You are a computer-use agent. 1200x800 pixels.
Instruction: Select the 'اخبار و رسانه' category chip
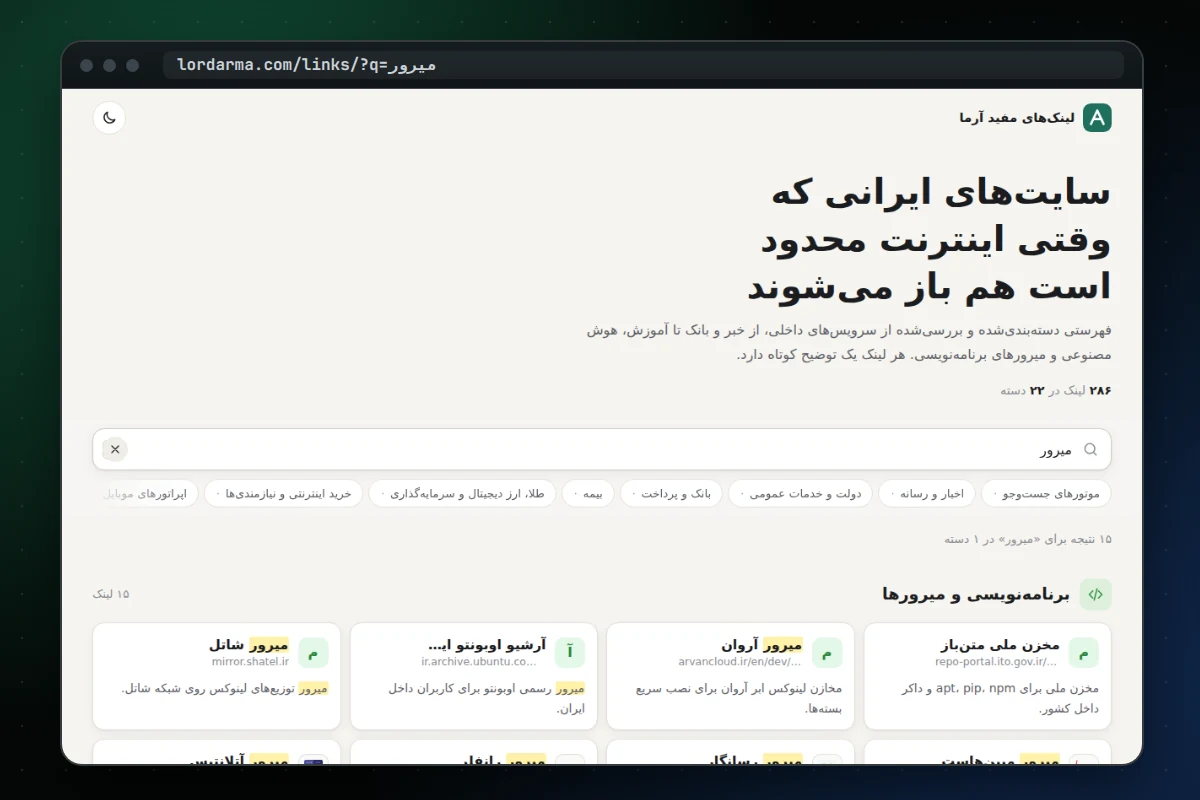(927, 493)
